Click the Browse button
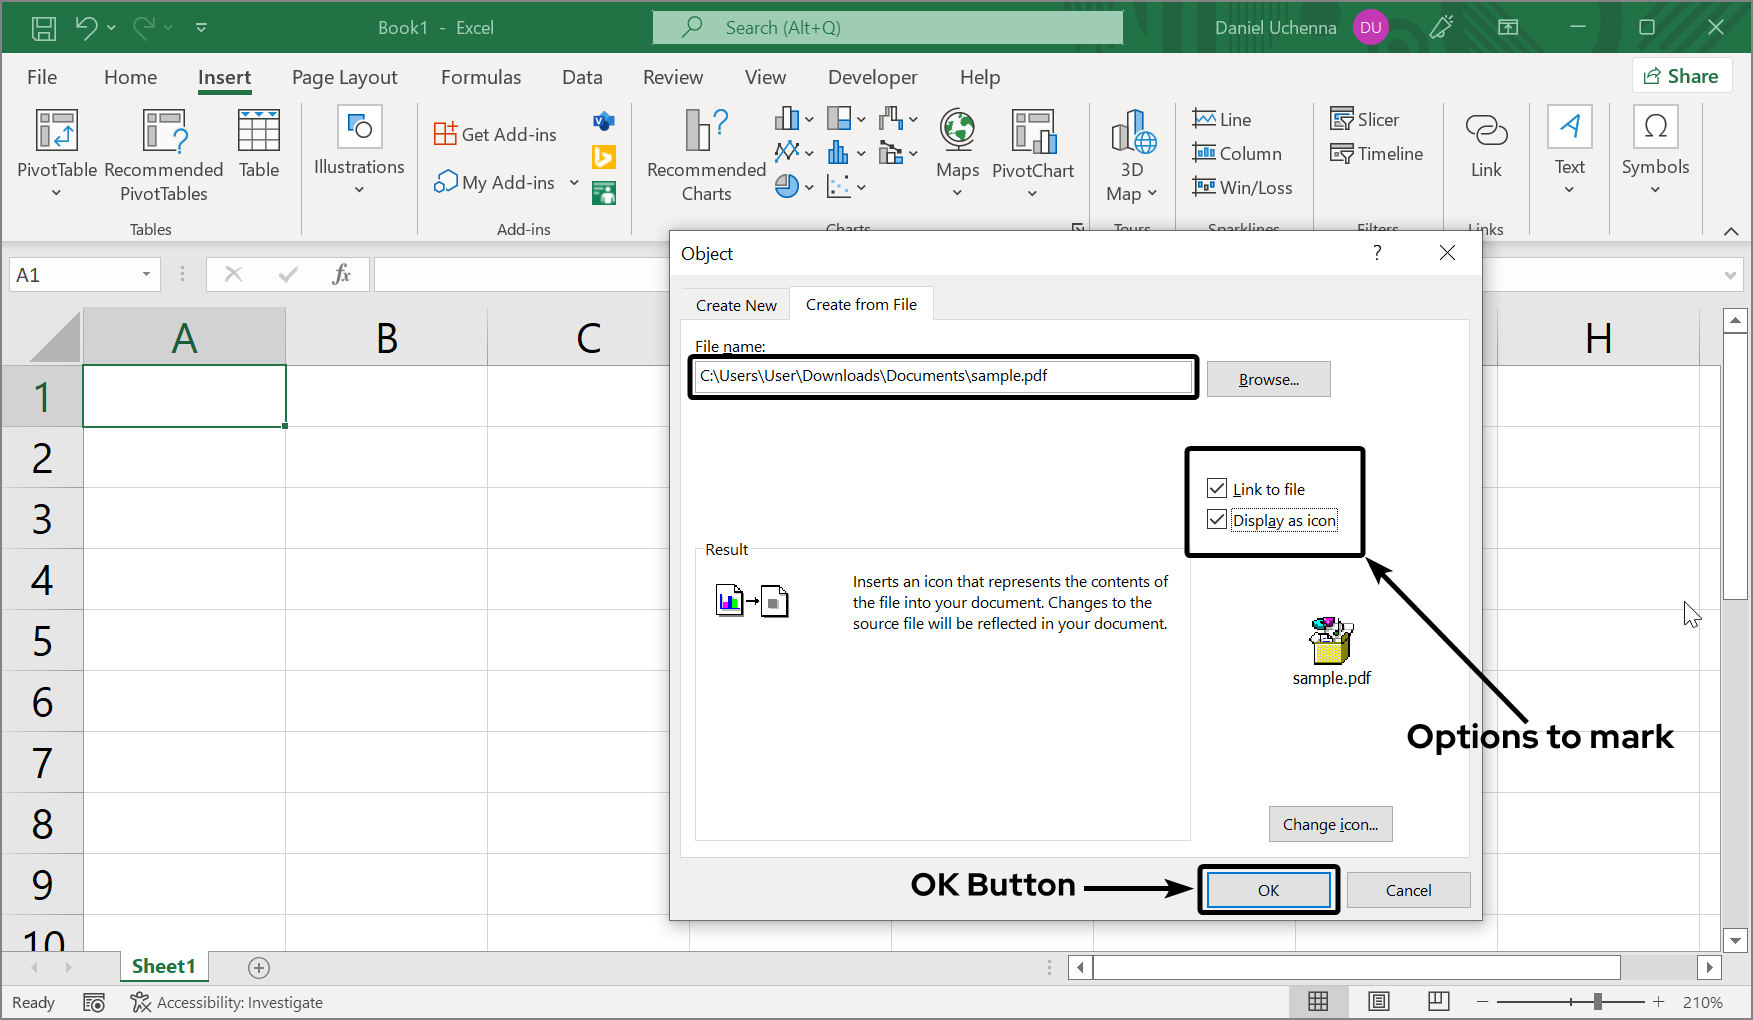The height and width of the screenshot is (1020, 1753). tap(1268, 379)
